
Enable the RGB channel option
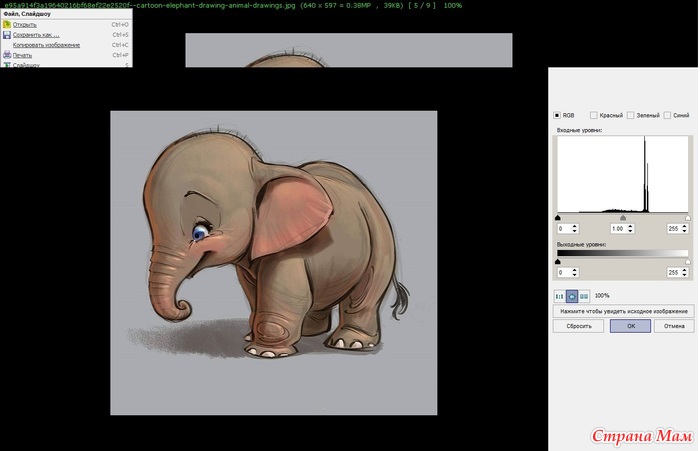coord(557,115)
